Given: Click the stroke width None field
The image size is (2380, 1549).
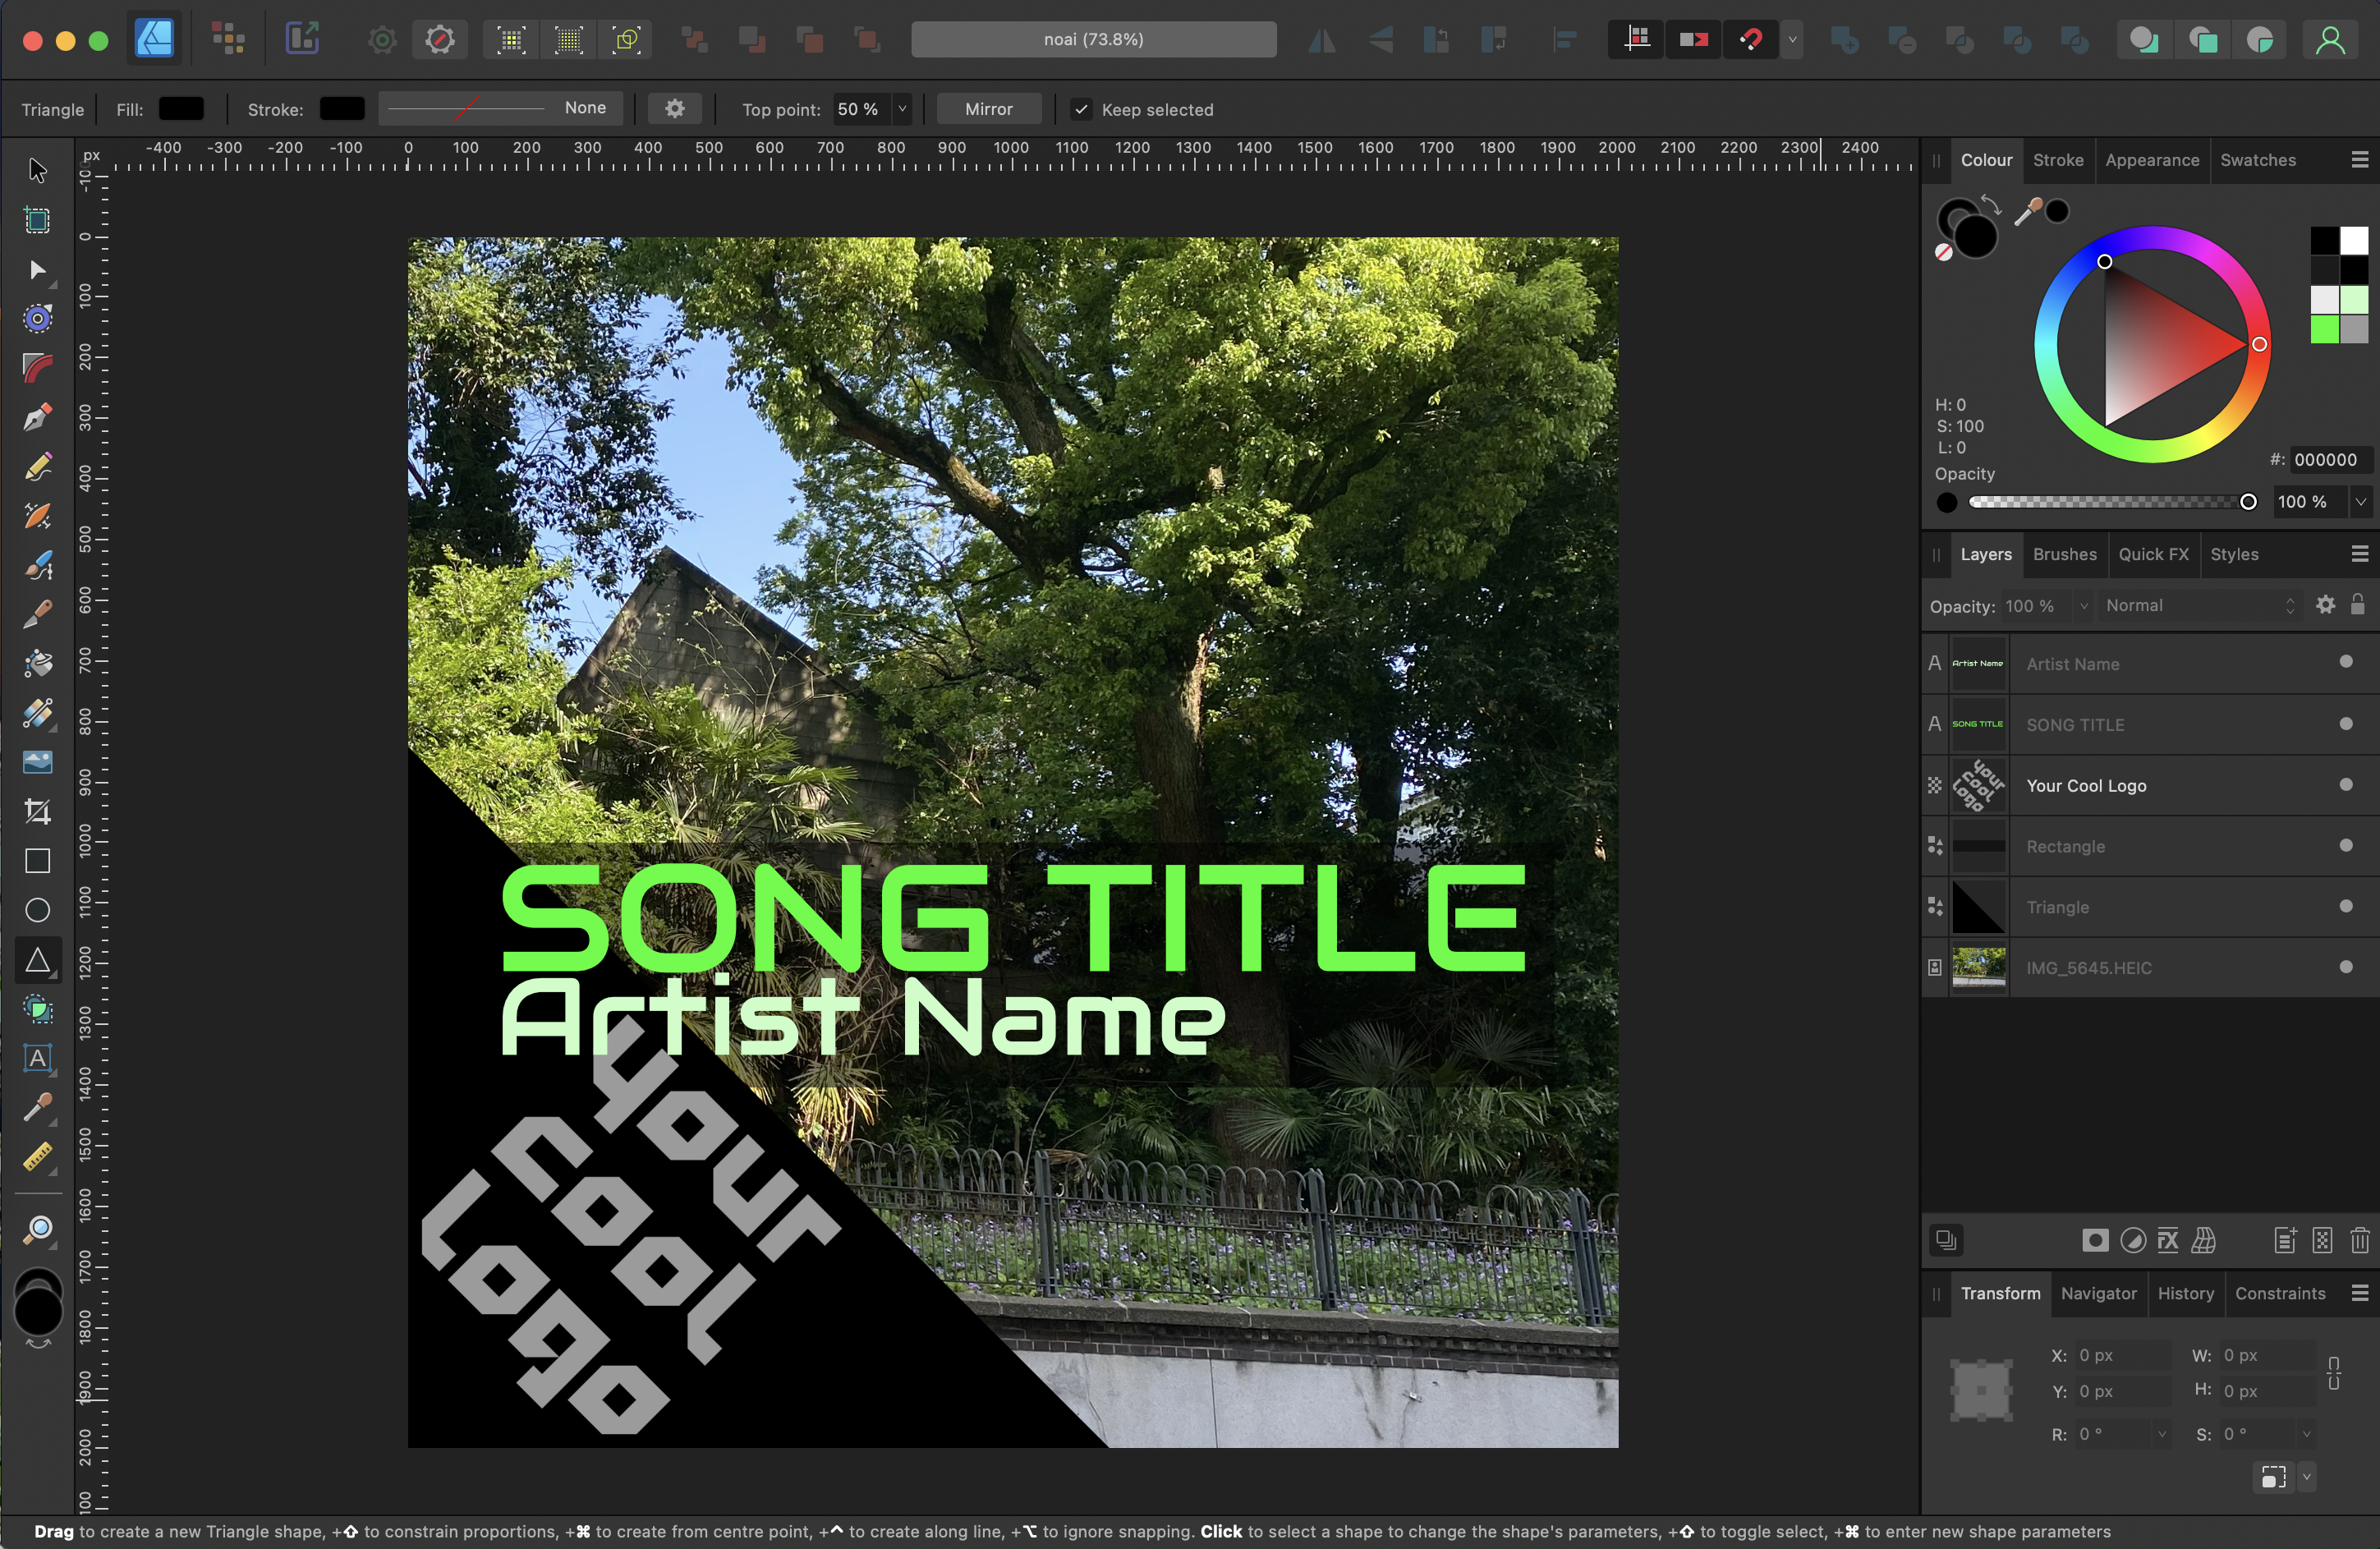Looking at the screenshot, I should (500, 108).
